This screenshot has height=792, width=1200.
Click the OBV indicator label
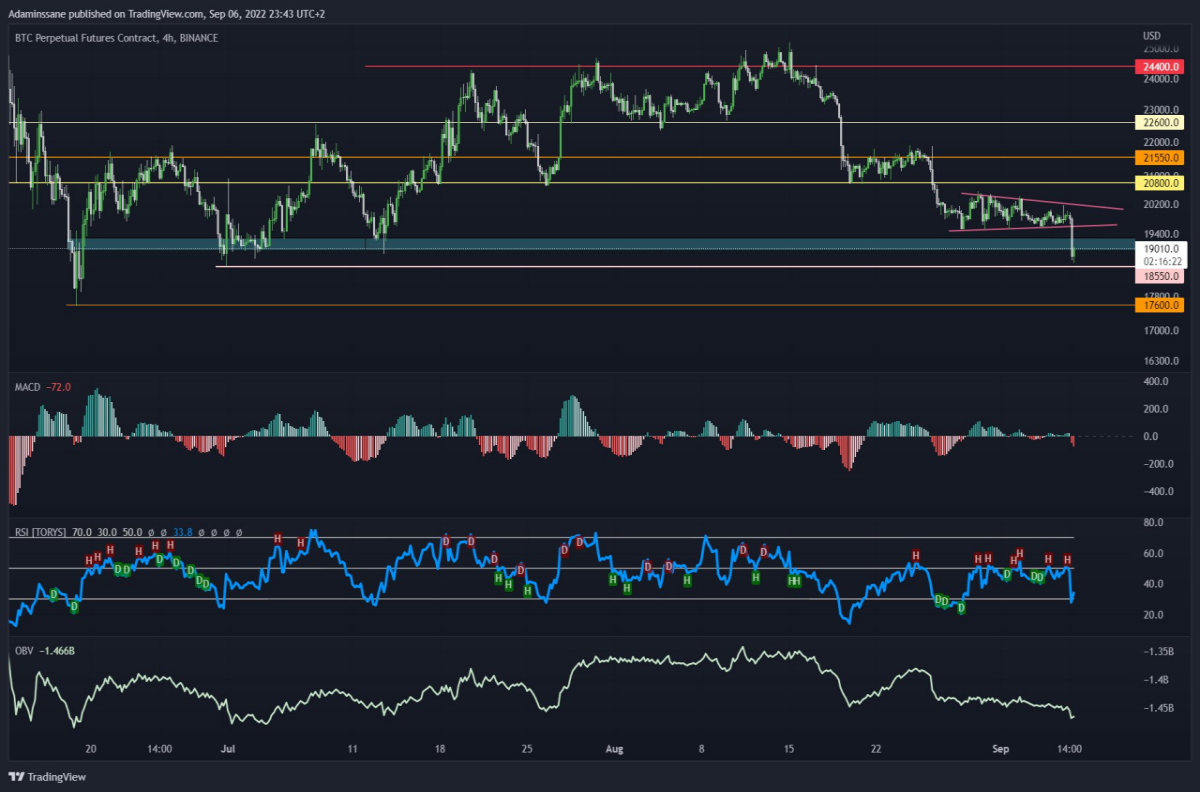click(x=24, y=651)
